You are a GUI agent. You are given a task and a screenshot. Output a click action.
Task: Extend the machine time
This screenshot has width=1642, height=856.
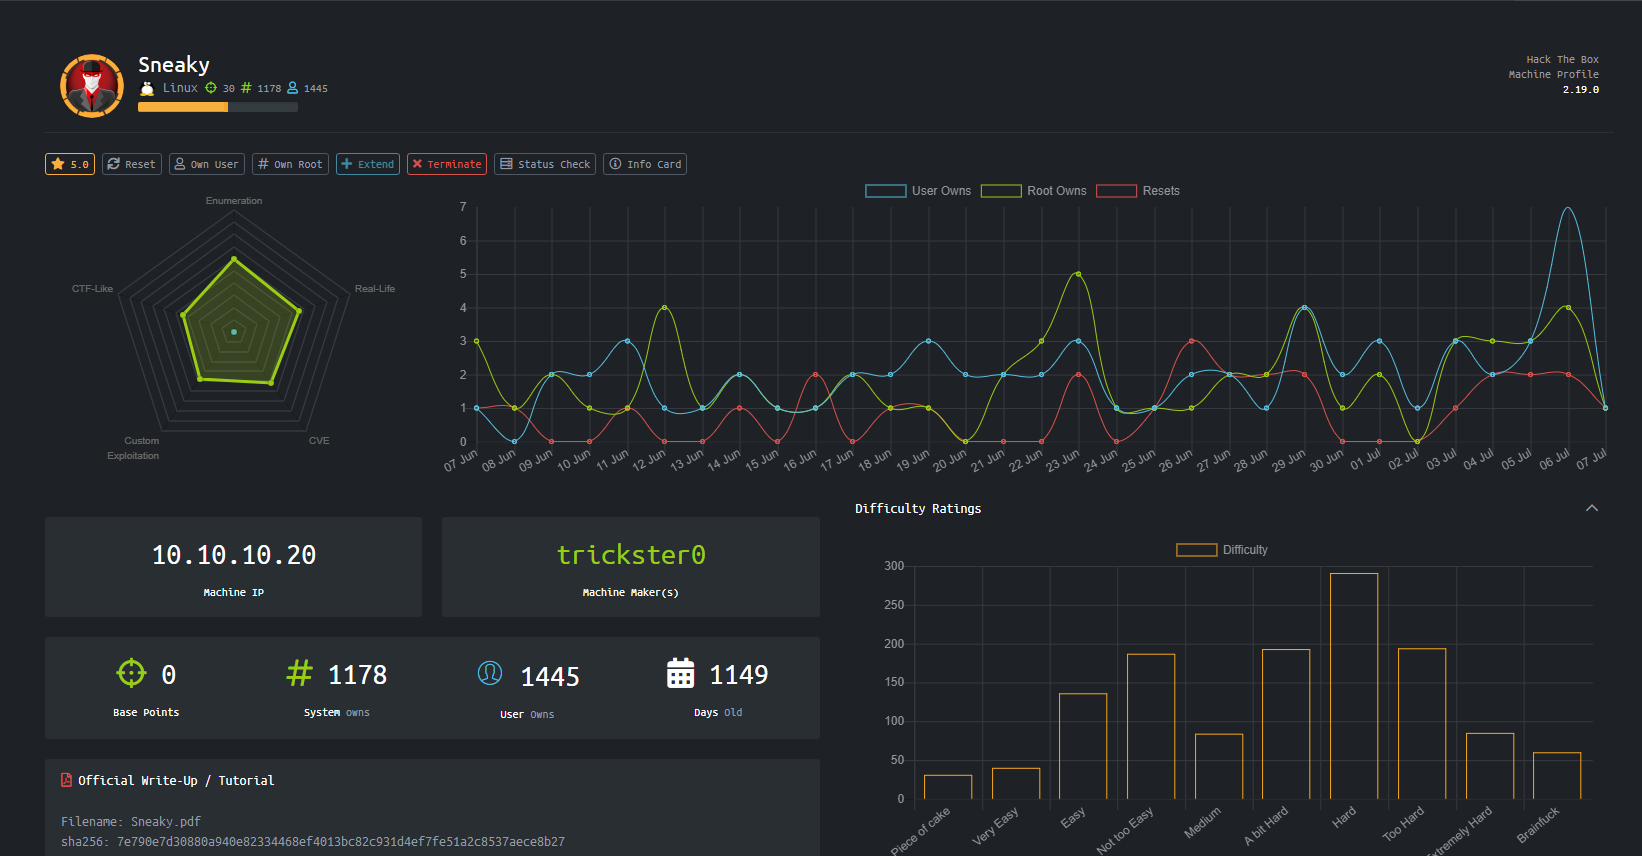[368, 164]
